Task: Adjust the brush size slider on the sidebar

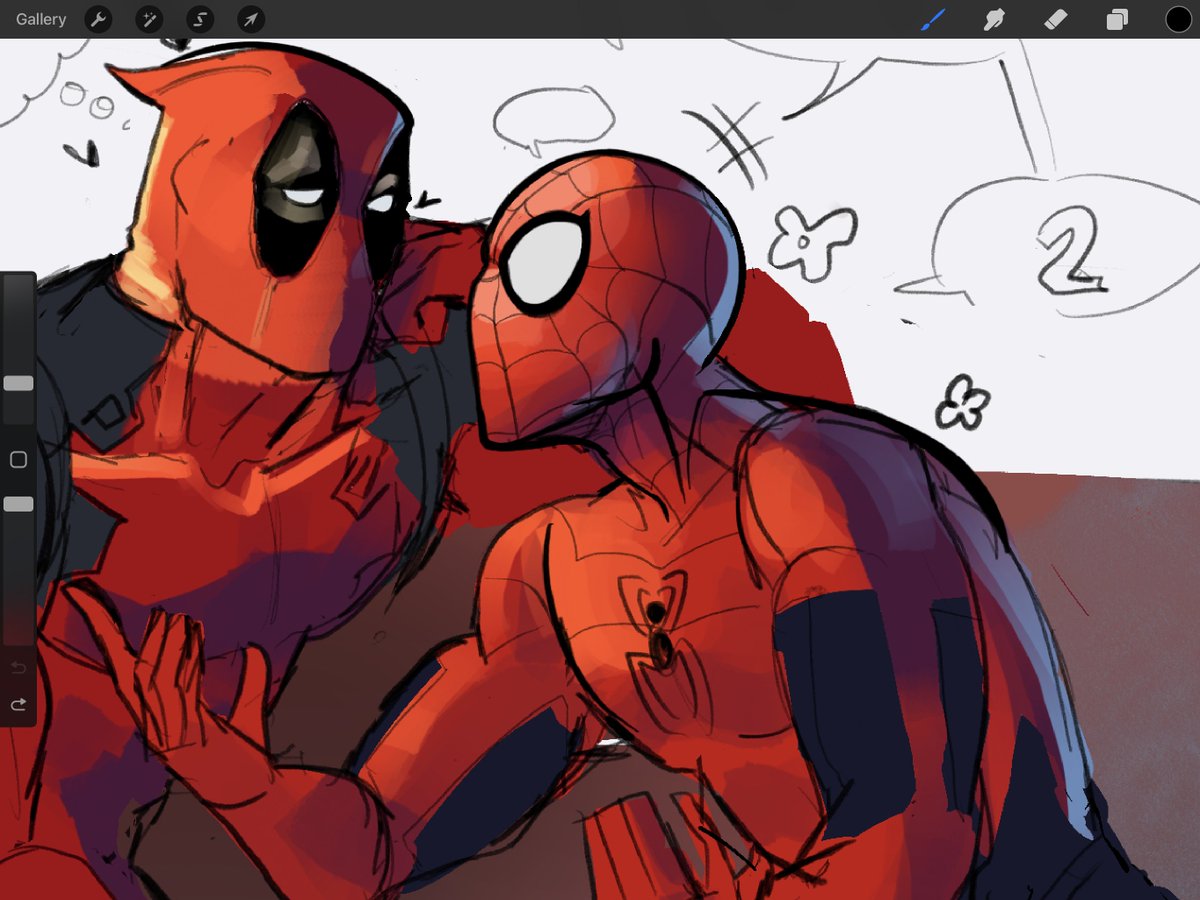Action: click(x=17, y=383)
